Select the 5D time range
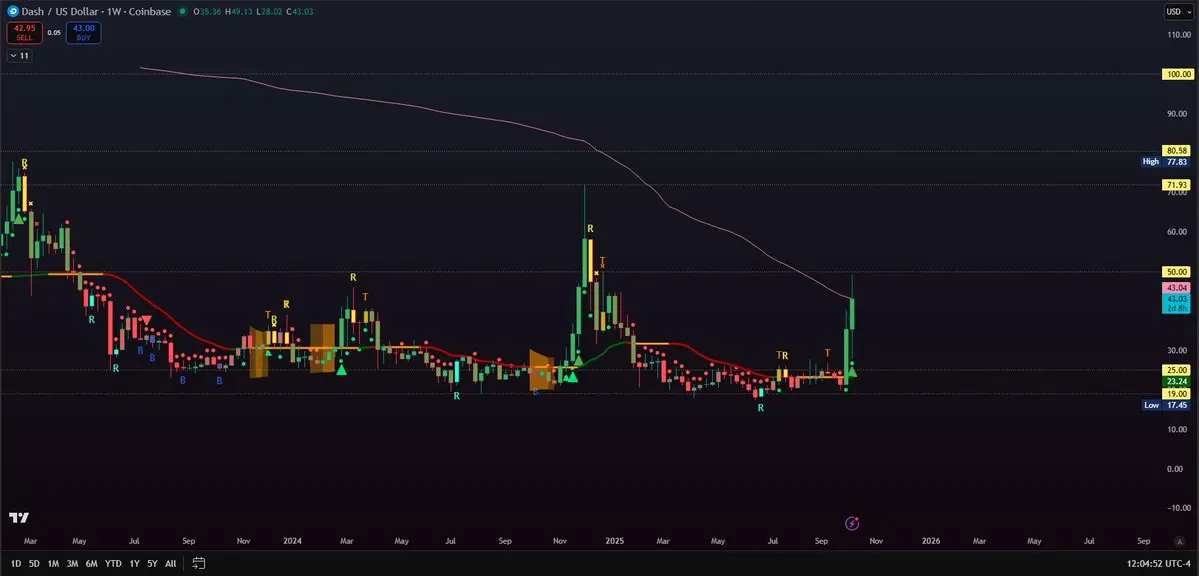Image resolution: width=1199 pixels, height=576 pixels. [34, 564]
